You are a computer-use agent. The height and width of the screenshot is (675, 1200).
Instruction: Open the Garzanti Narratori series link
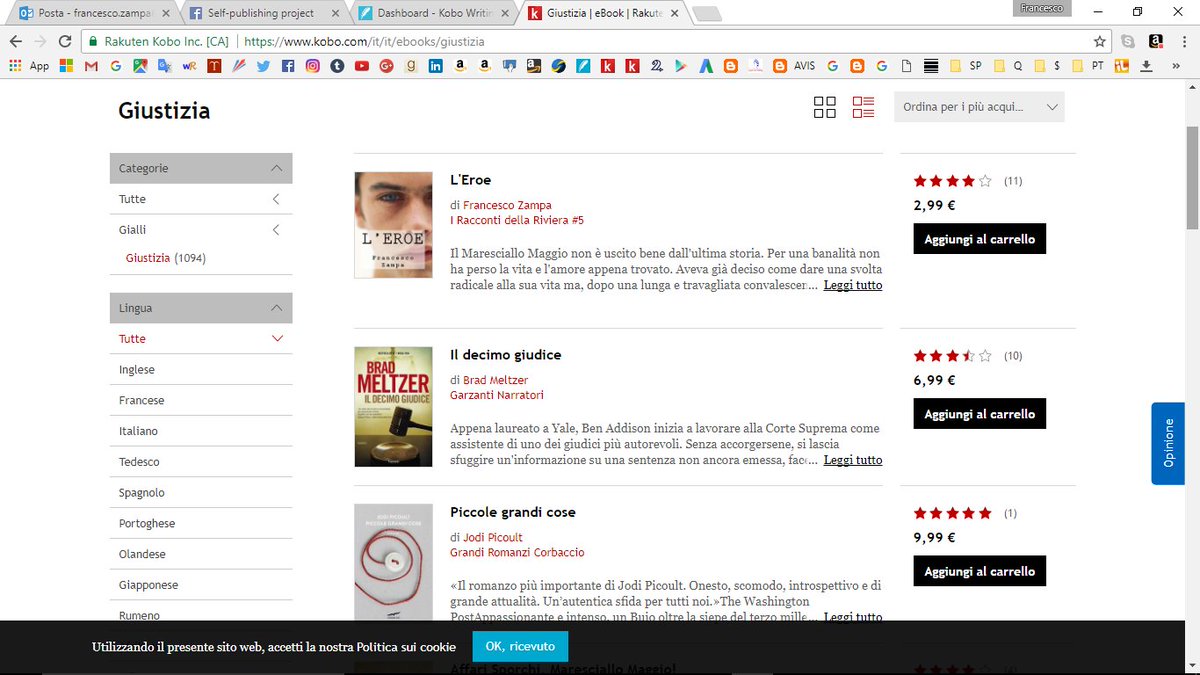[x=497, y=395]
